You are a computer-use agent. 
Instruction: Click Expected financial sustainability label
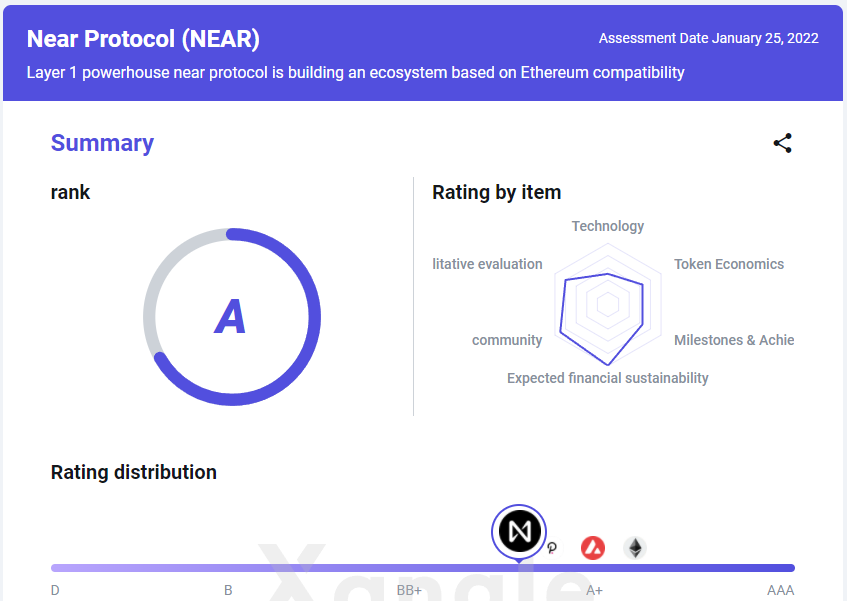coord(608,378)
